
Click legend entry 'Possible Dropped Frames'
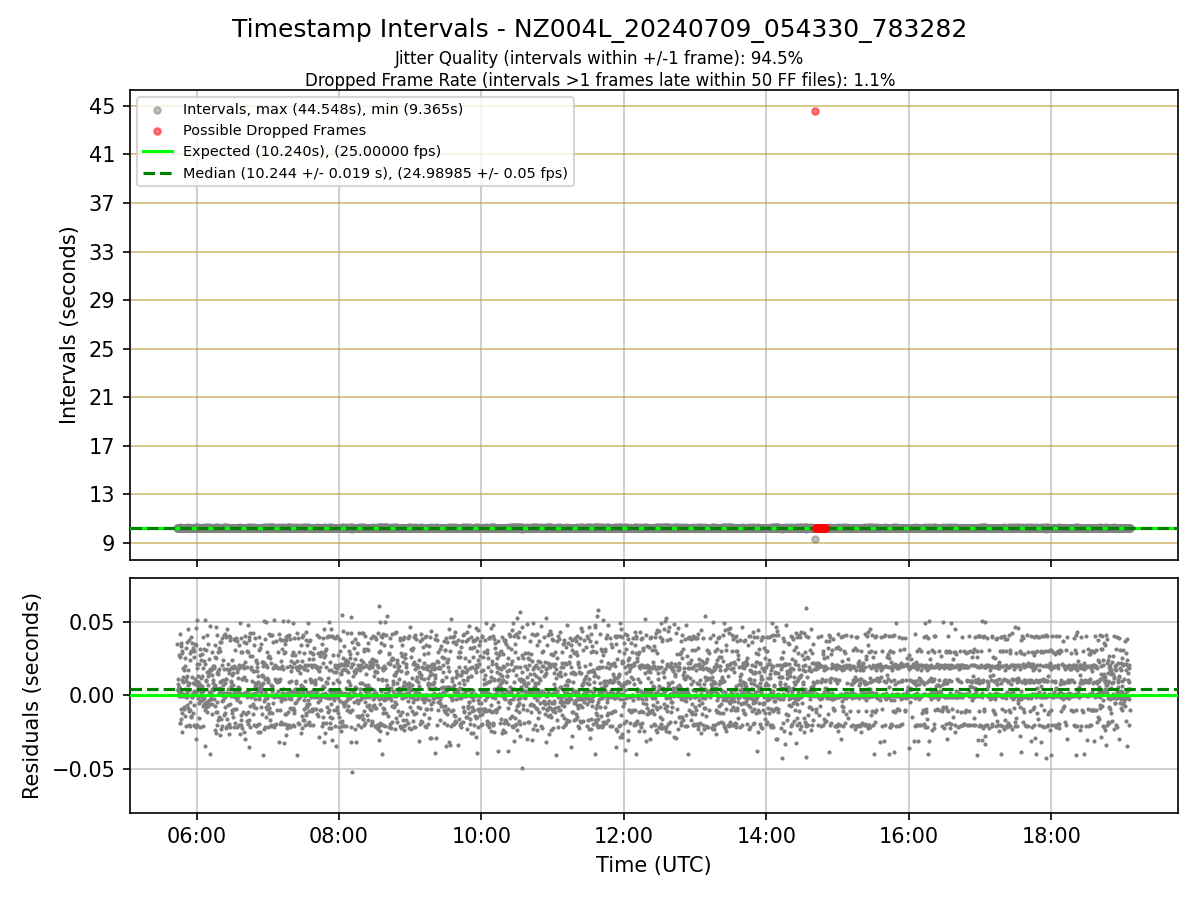coord(274,131)
